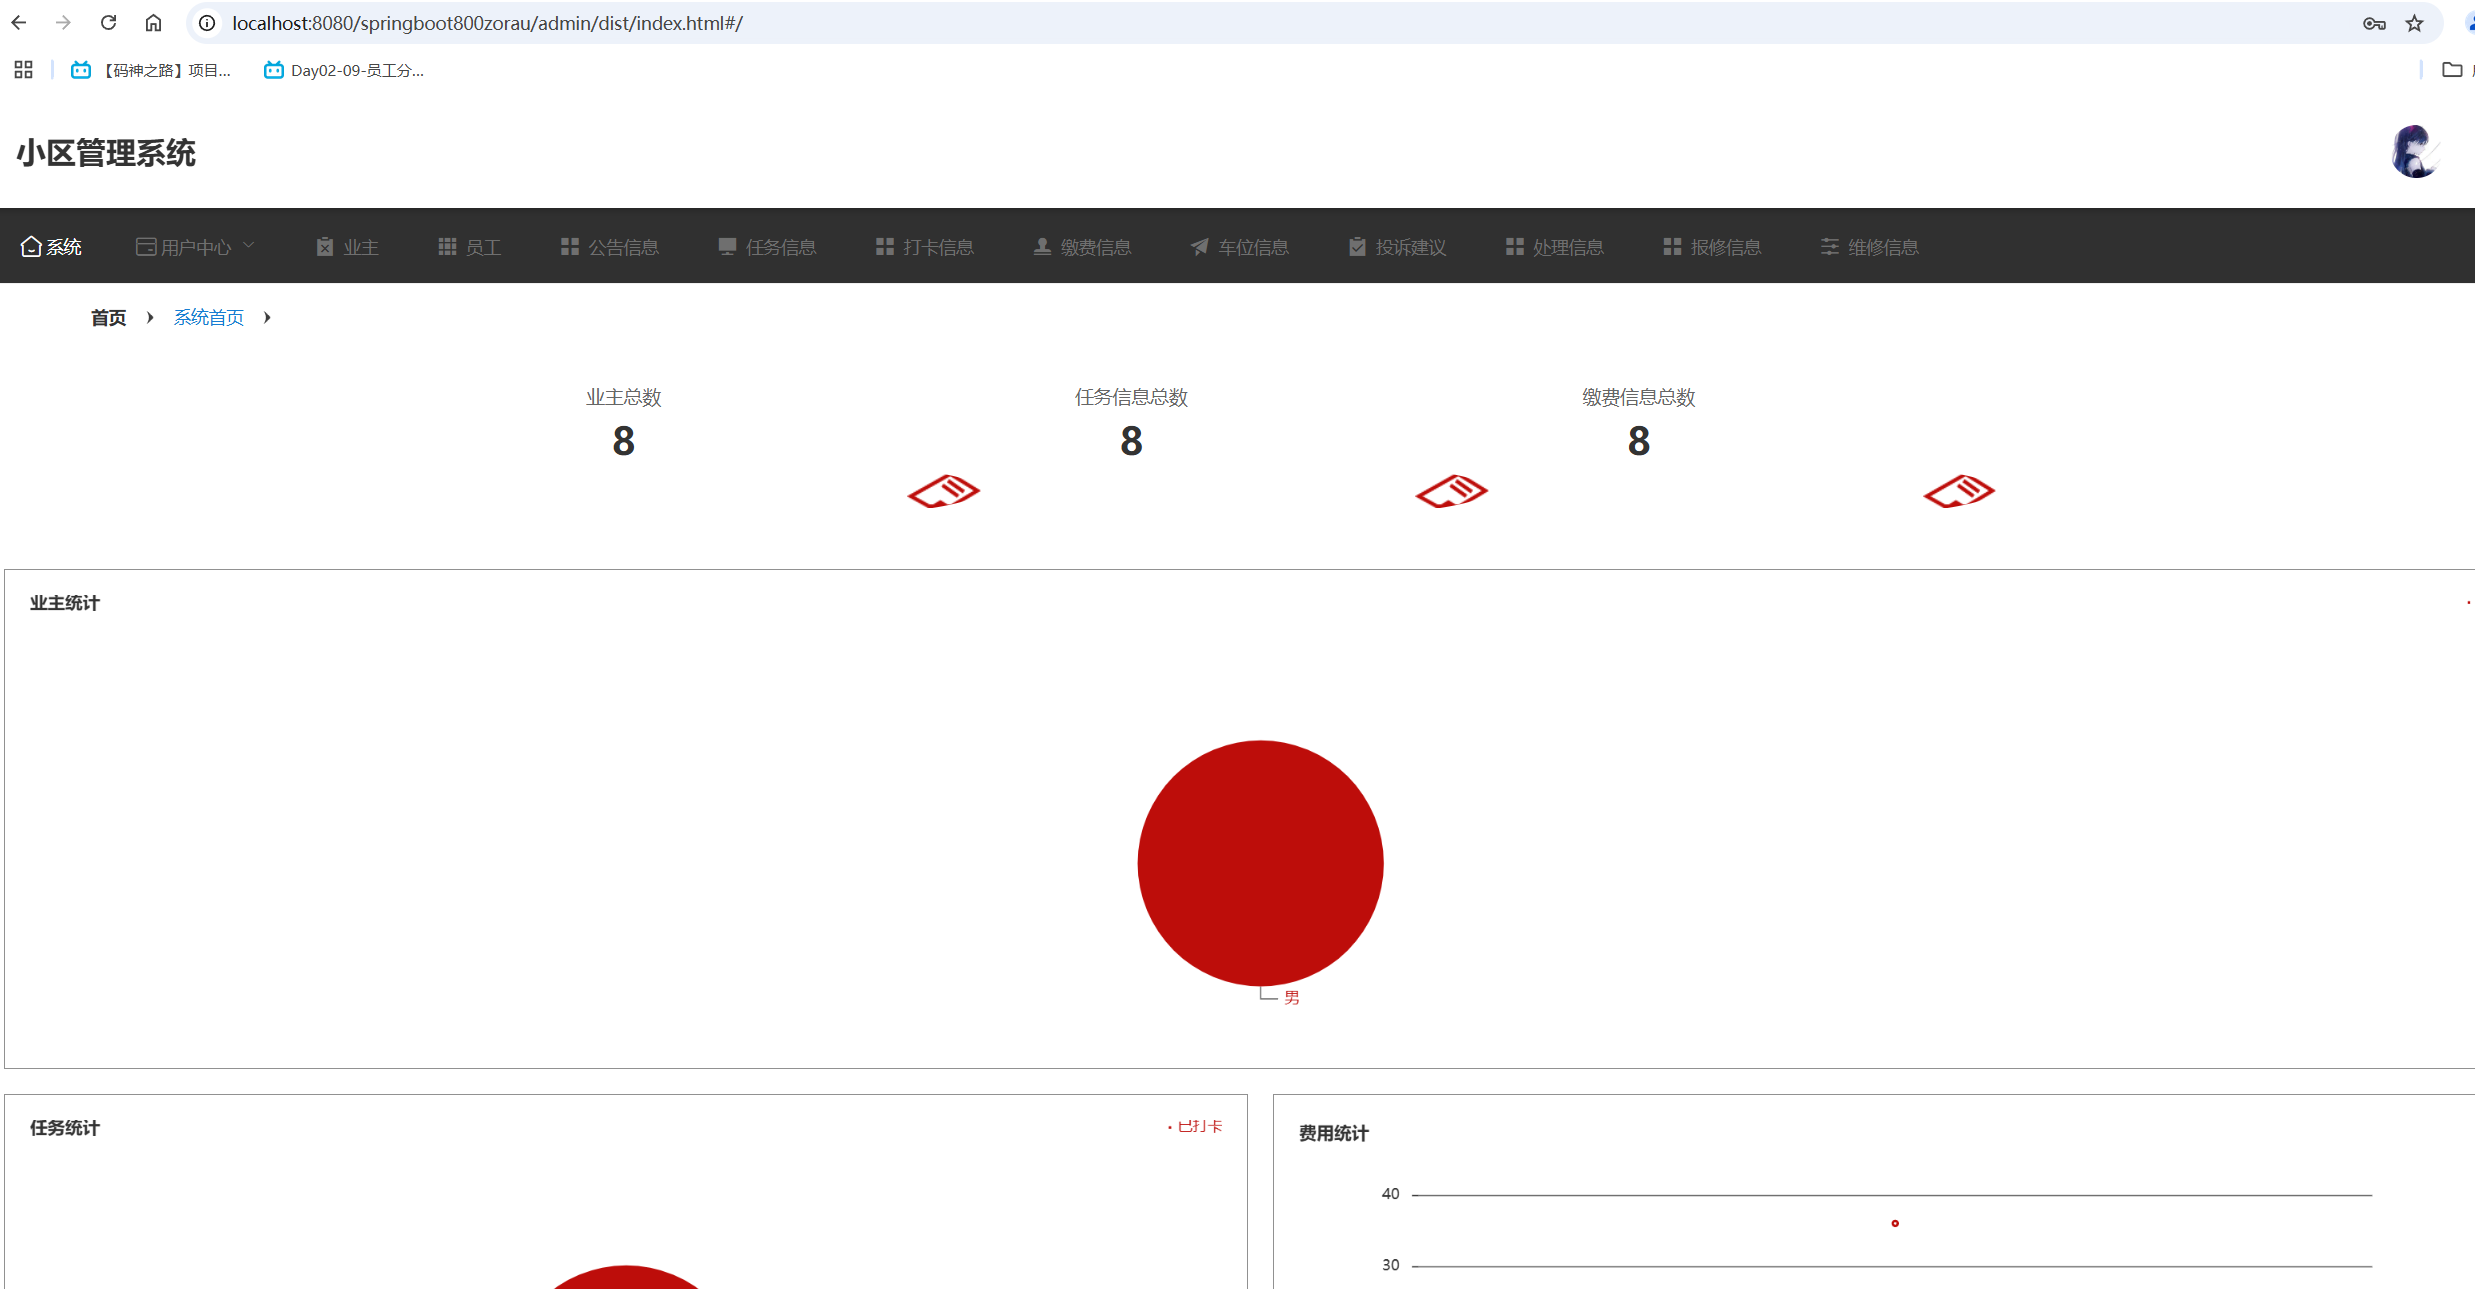
Task: Click the browser address bar URL
Action: 487,23
